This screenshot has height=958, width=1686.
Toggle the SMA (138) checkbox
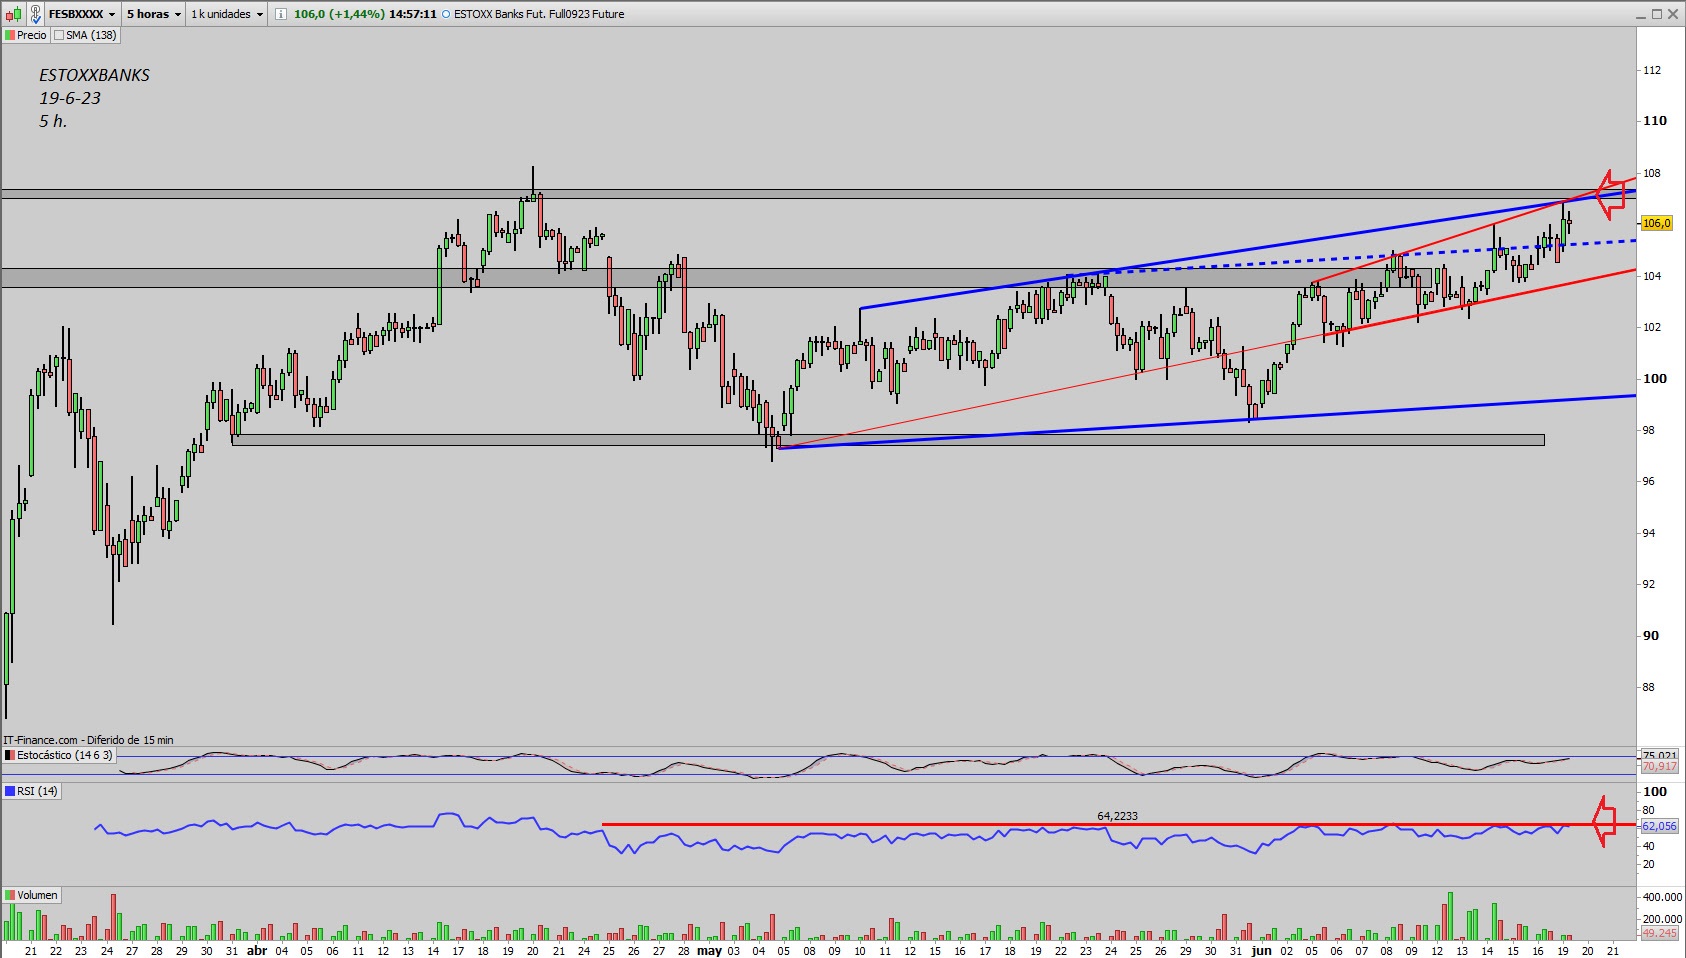pyautogui.click(x=59, y=35)
